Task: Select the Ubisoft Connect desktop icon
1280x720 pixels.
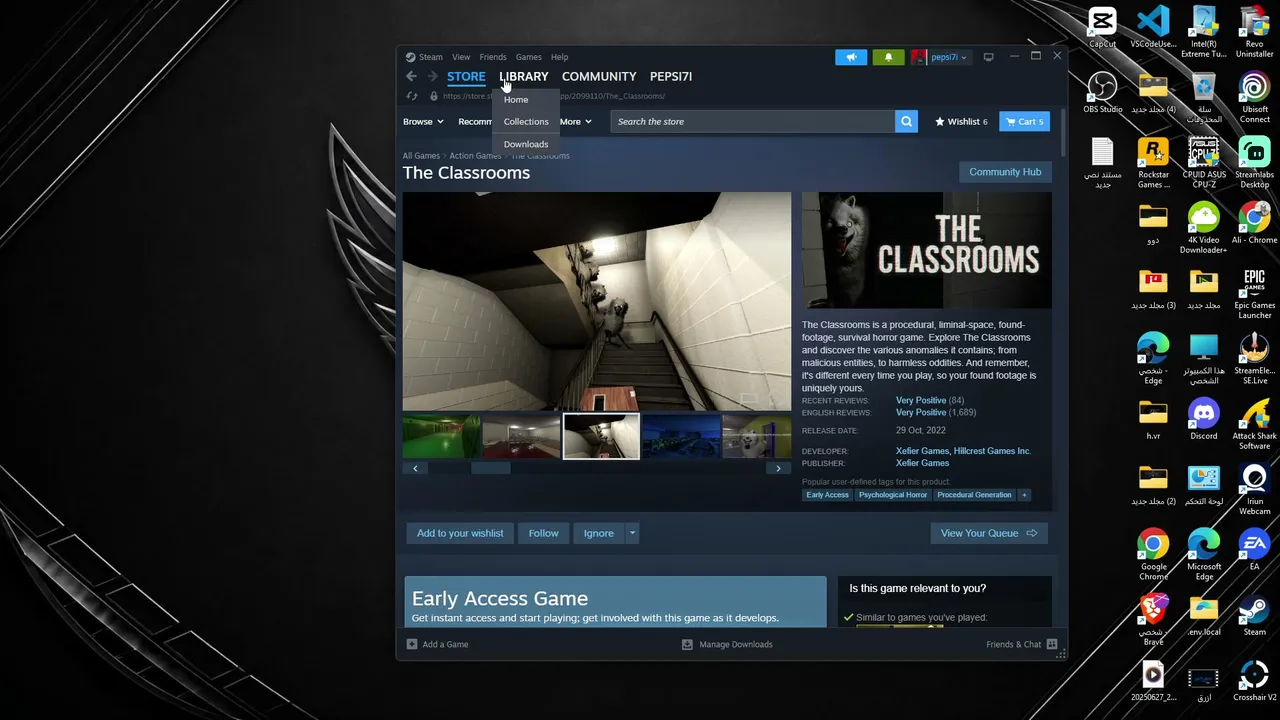Action: coord(1254,98)
